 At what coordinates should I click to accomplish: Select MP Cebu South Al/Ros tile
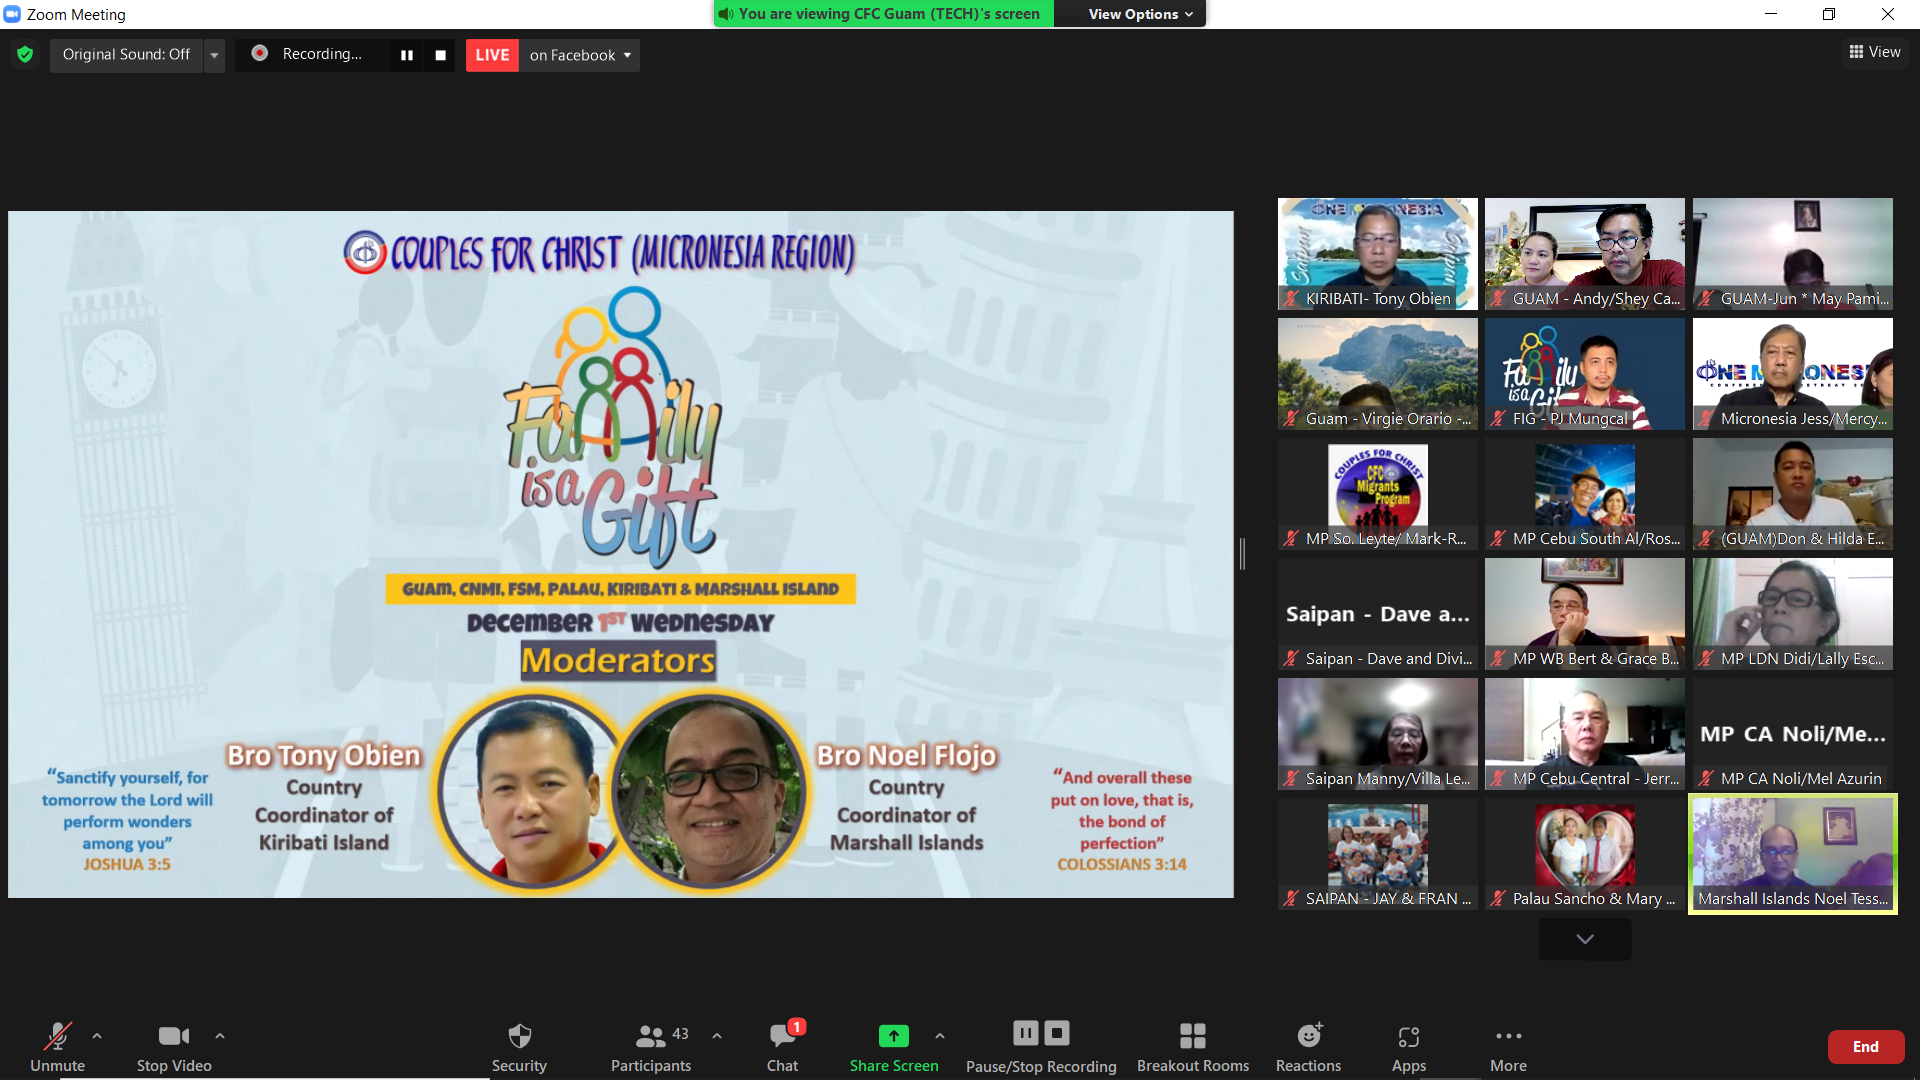pos(1585,494)
